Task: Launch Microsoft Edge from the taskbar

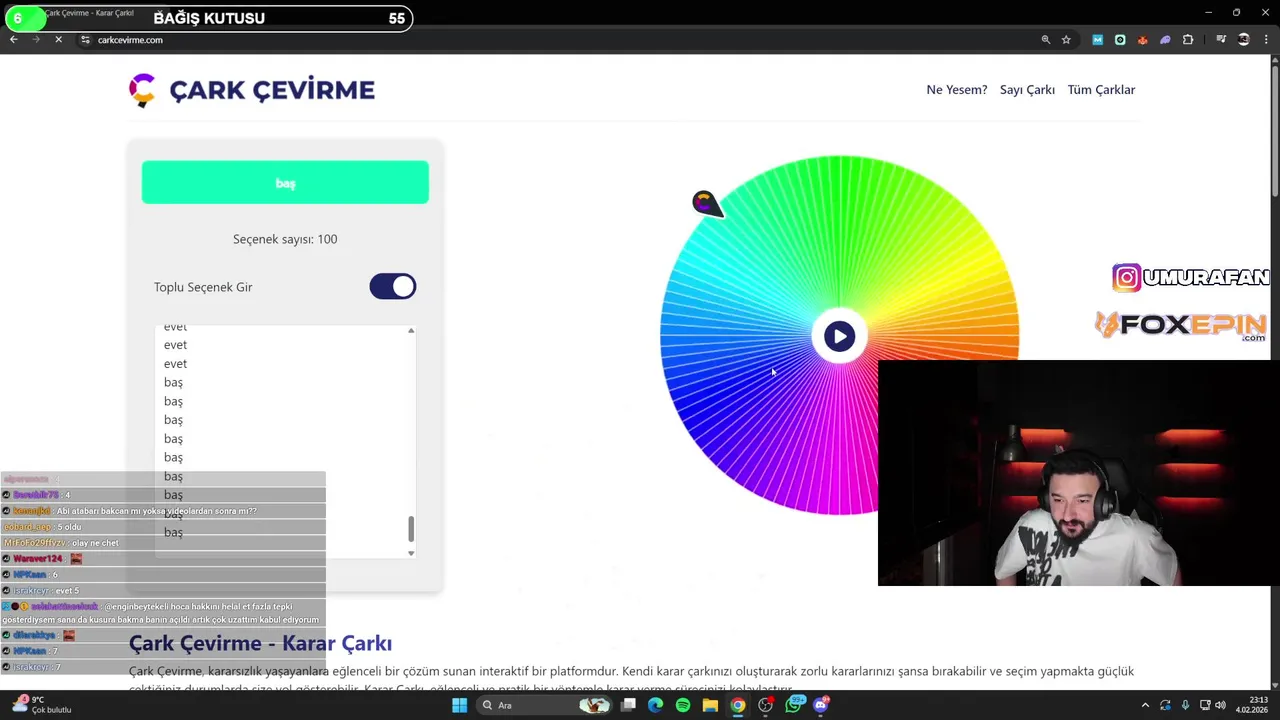Action: coord(655,705)
